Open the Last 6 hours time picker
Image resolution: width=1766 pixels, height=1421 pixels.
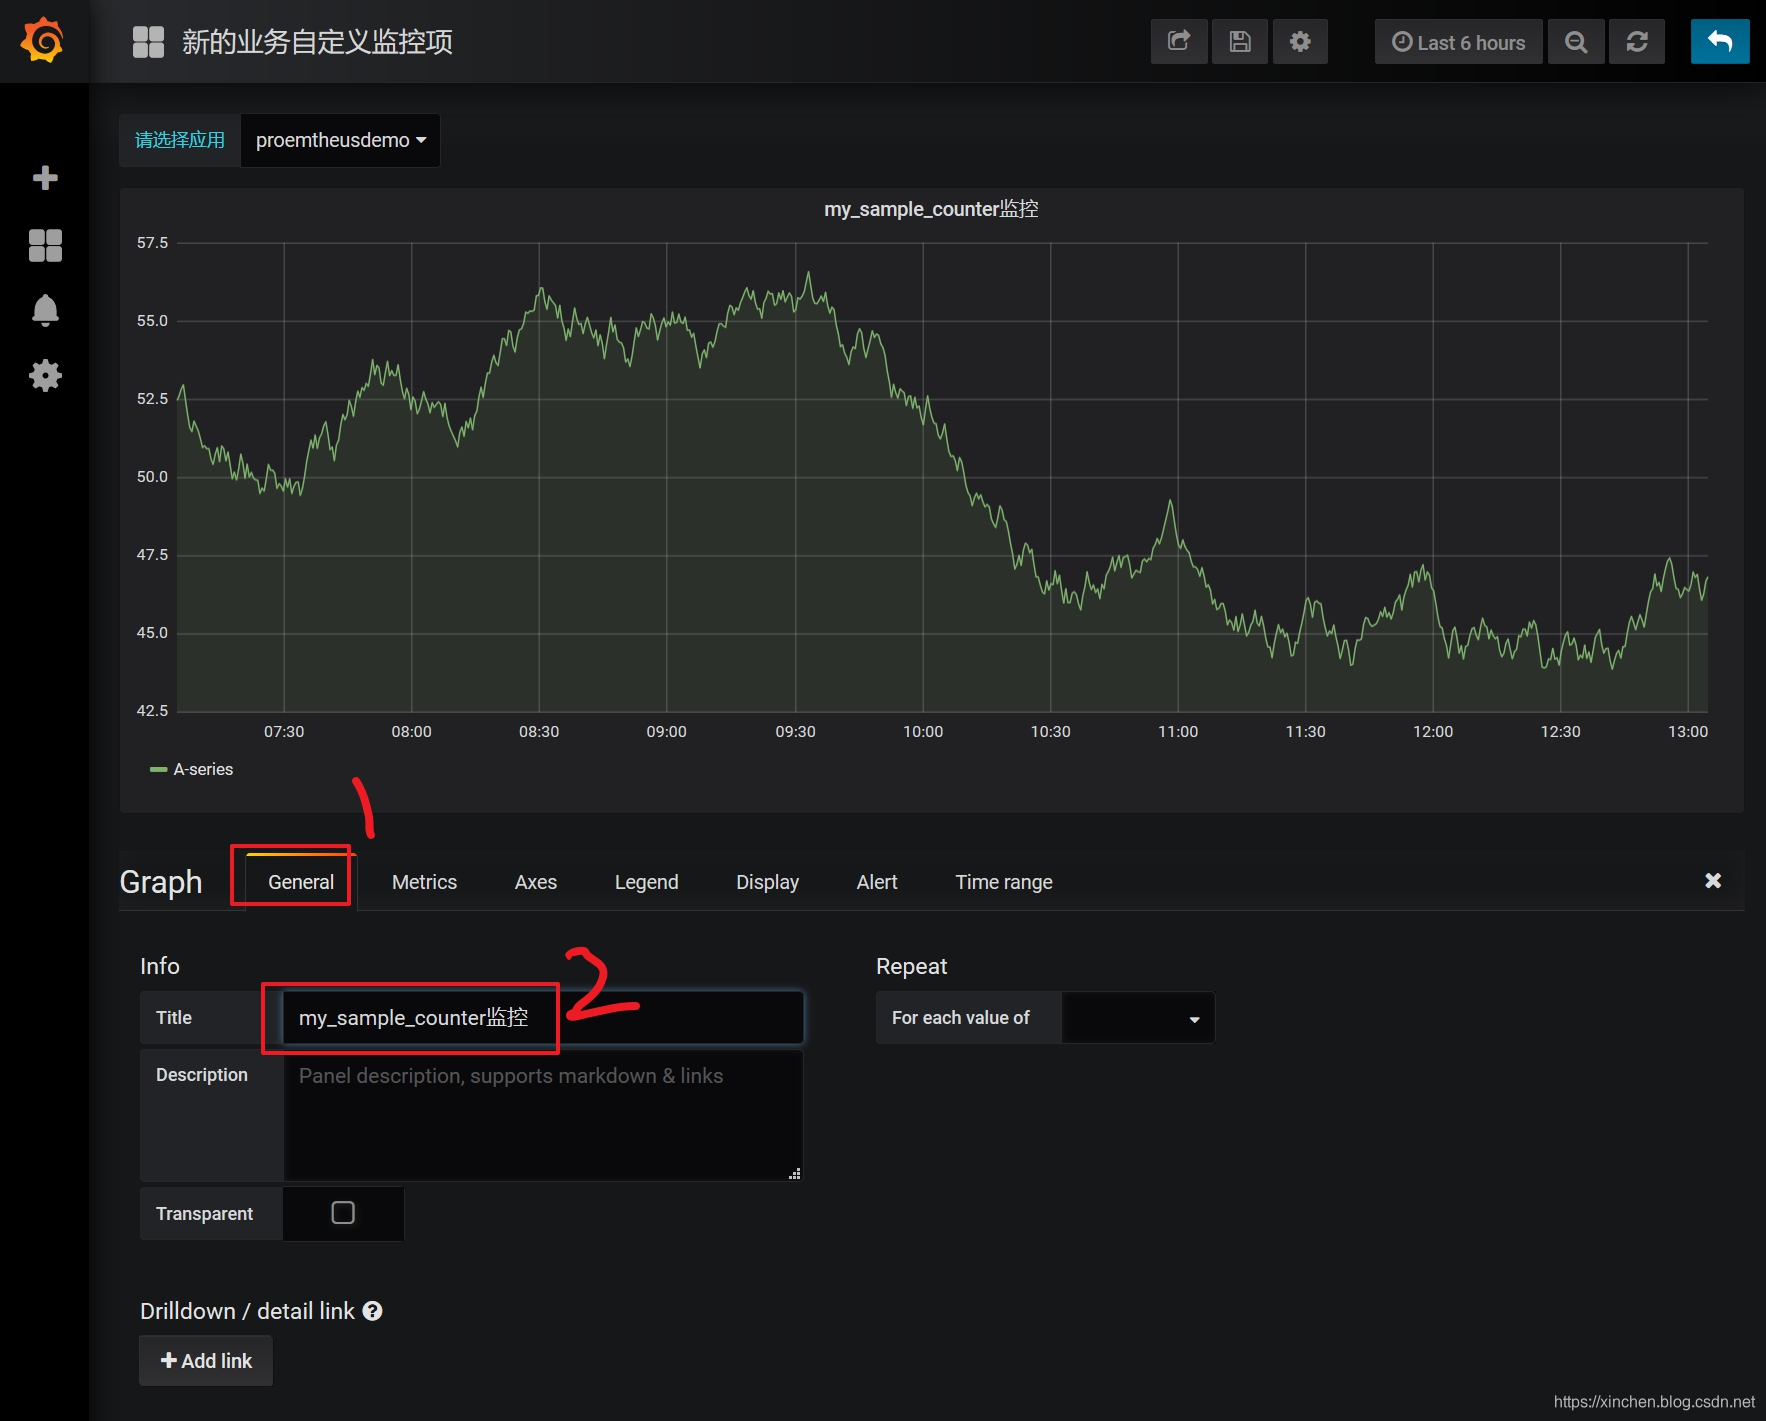1458,42
